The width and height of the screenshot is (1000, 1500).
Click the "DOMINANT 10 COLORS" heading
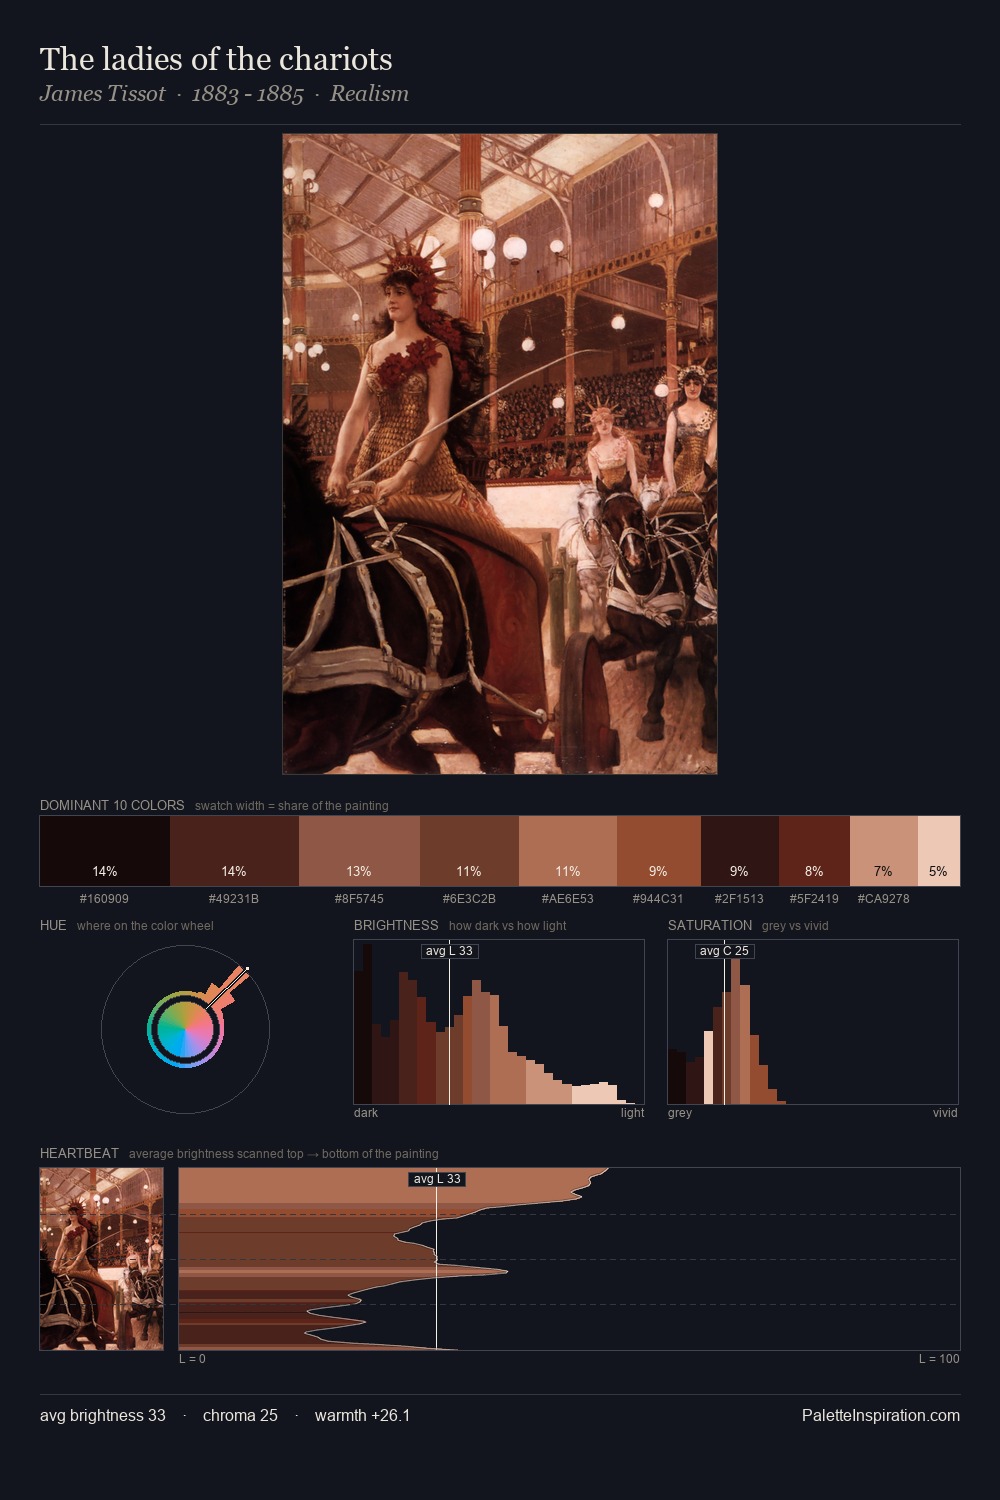pyautogui.click(x=112, y=805)
